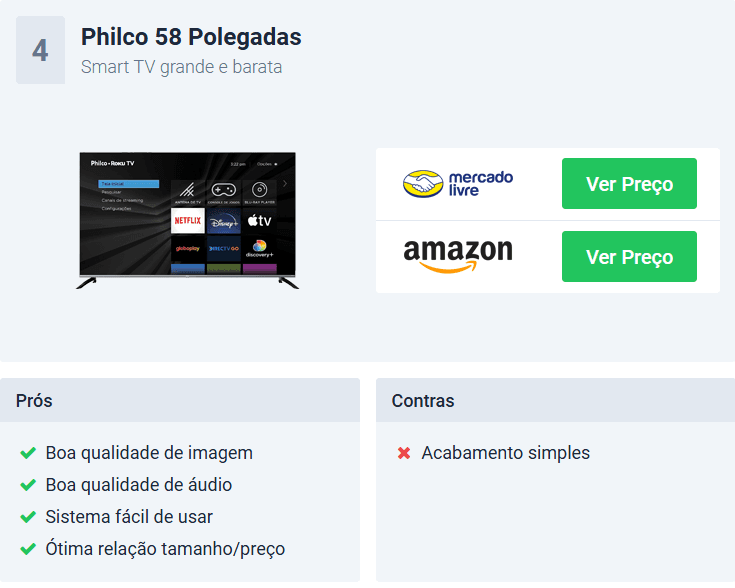
Task: Click the Netflix tile on TV screen
Action: [188, 220]
